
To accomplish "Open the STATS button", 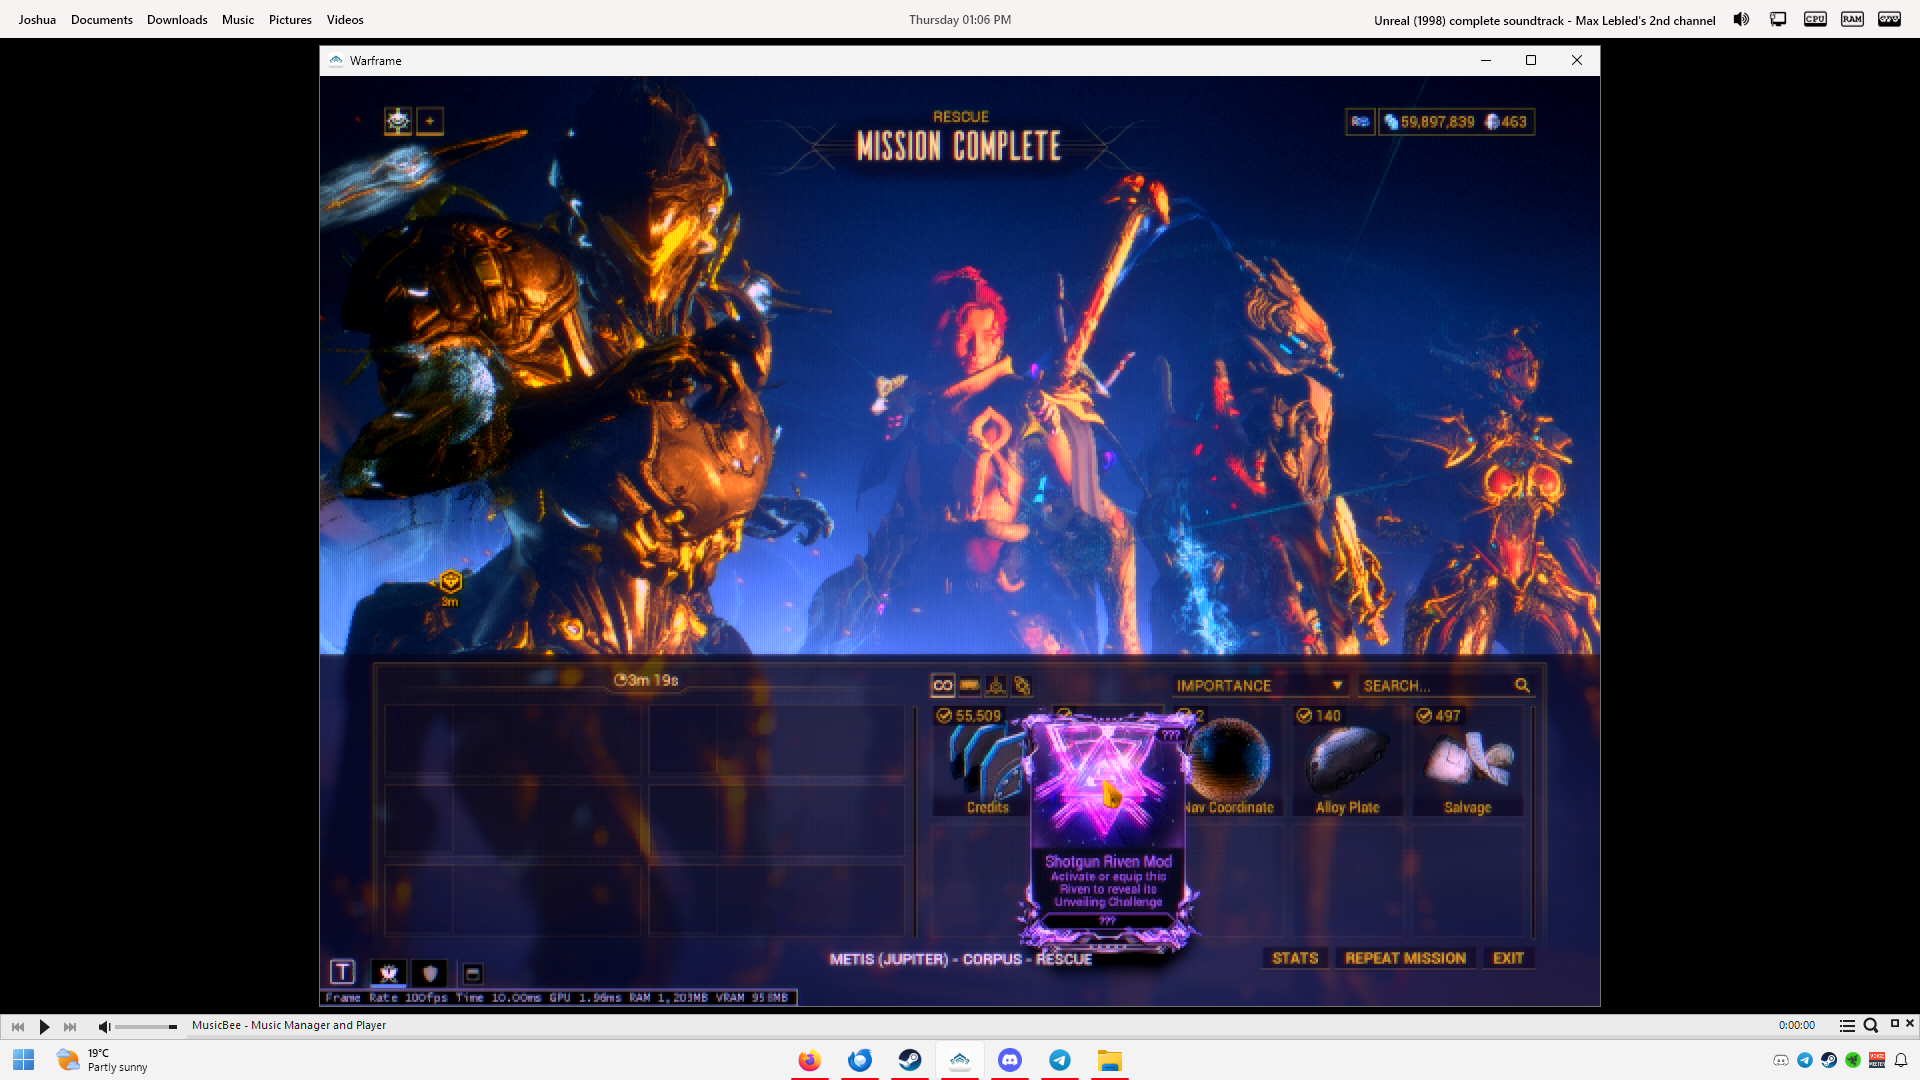I will pyautogui.click(x=1295, y=958).
